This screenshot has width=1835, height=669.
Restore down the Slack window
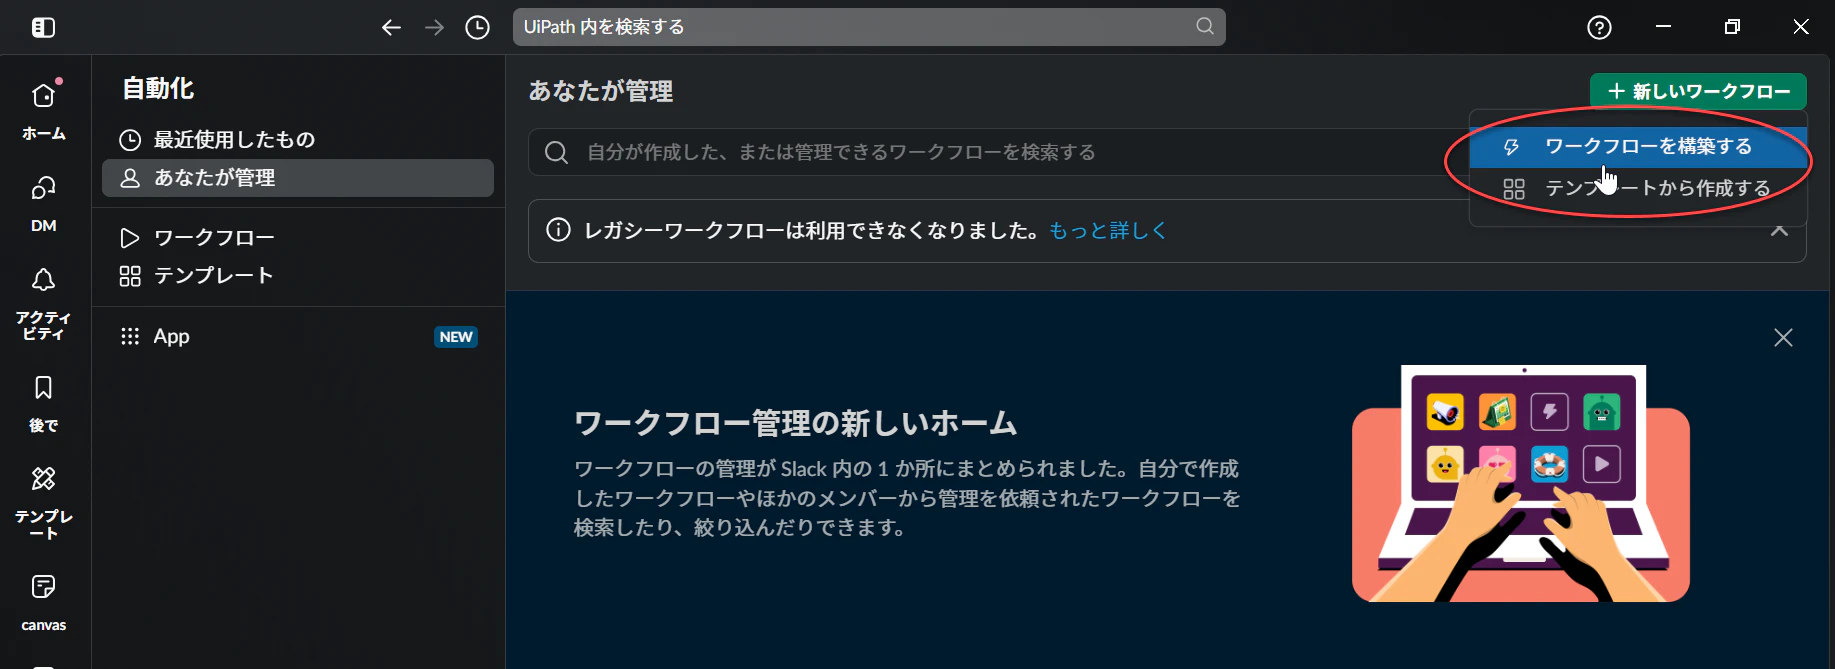[1732, 27]
